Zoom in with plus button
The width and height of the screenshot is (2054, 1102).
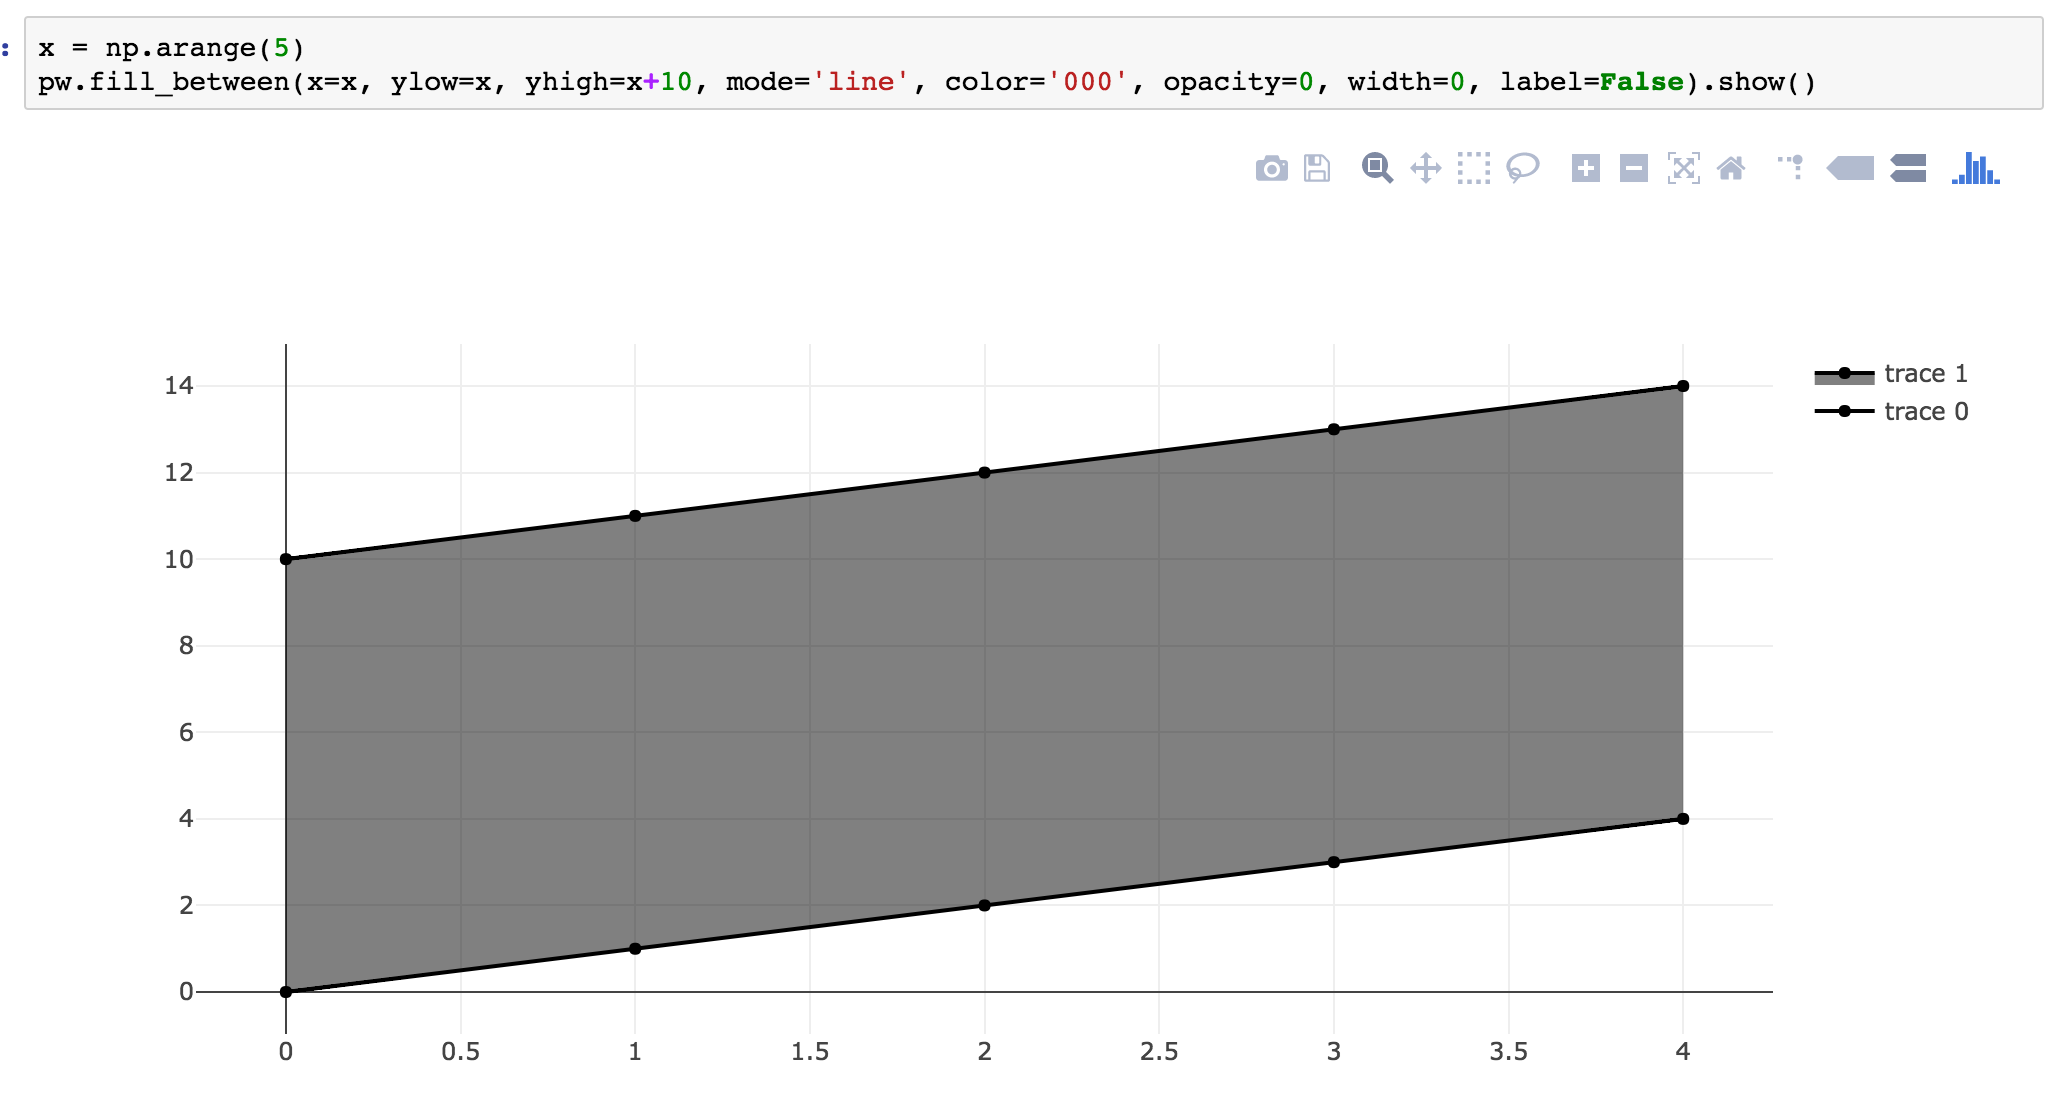(x=1585, y=168)
